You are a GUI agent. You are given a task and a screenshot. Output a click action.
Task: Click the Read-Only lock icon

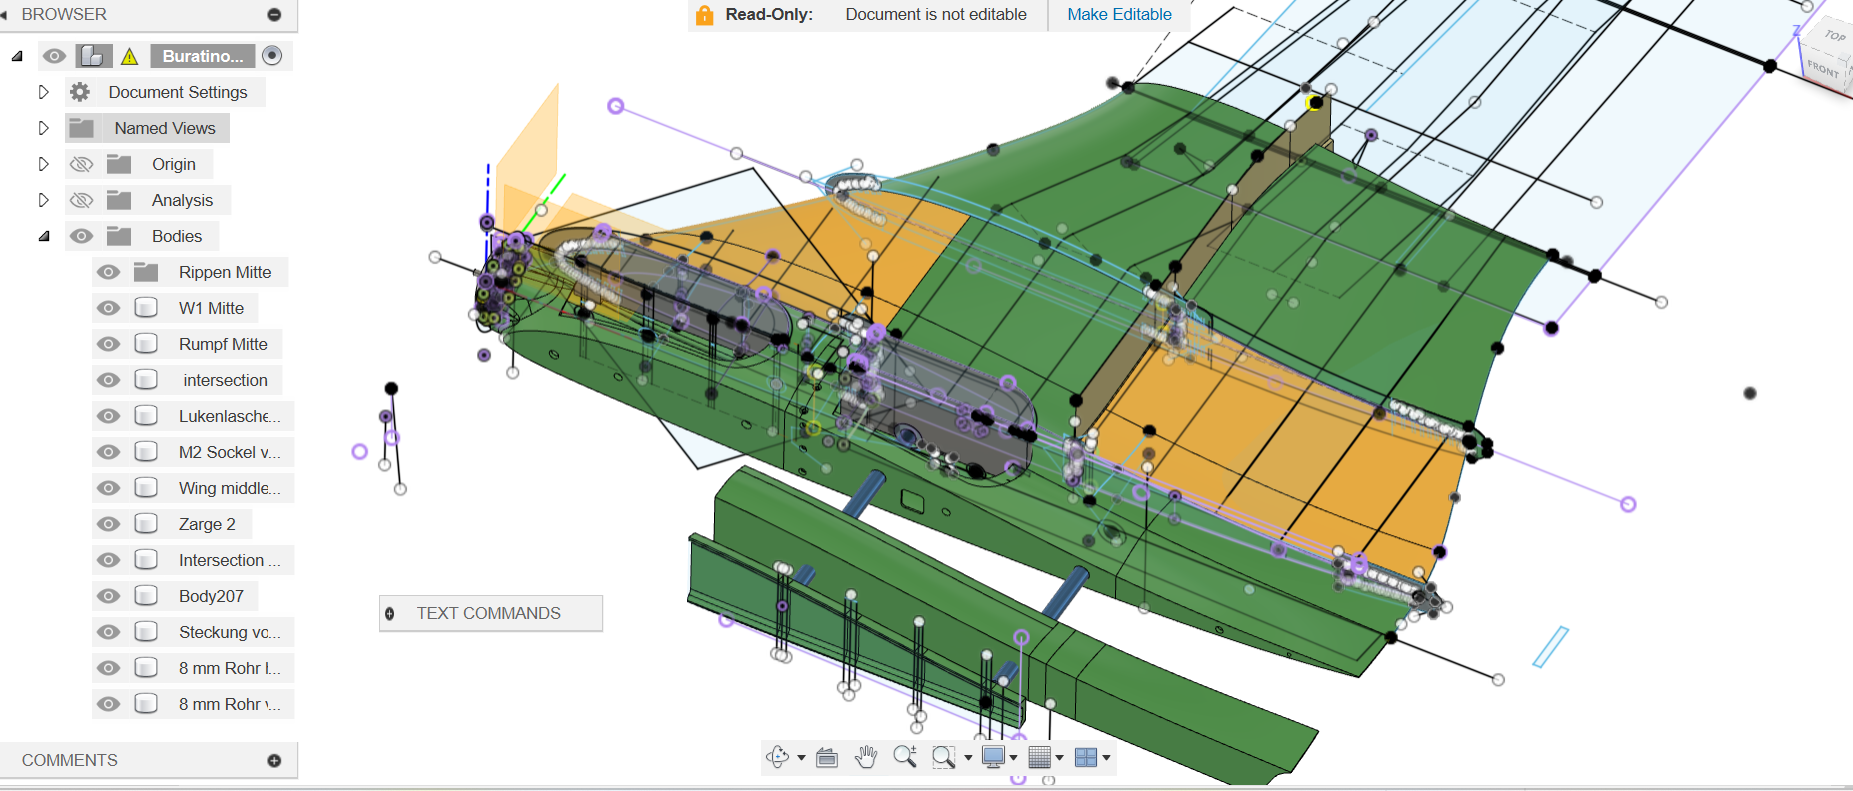click(x=705, y=15)
